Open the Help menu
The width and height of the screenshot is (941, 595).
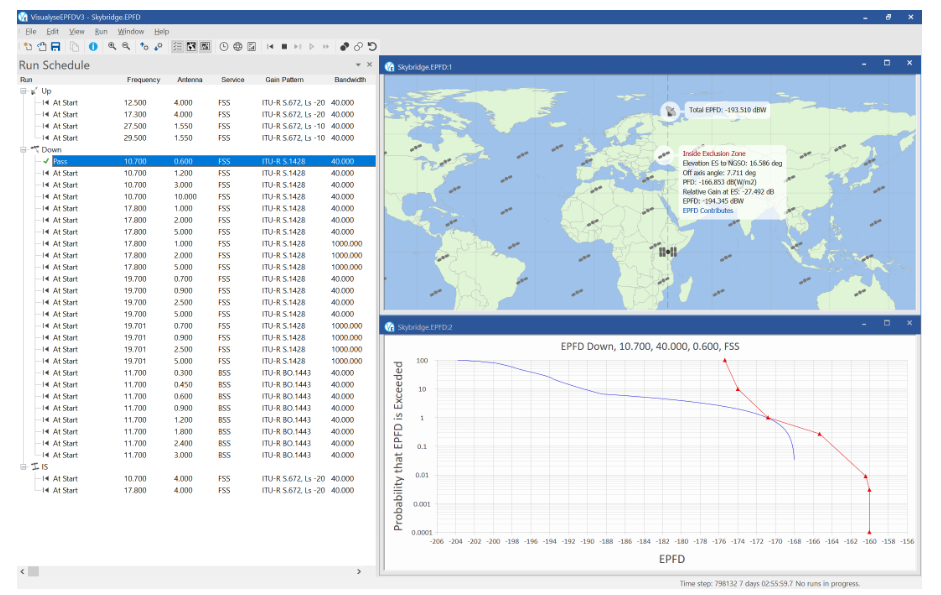161,31
